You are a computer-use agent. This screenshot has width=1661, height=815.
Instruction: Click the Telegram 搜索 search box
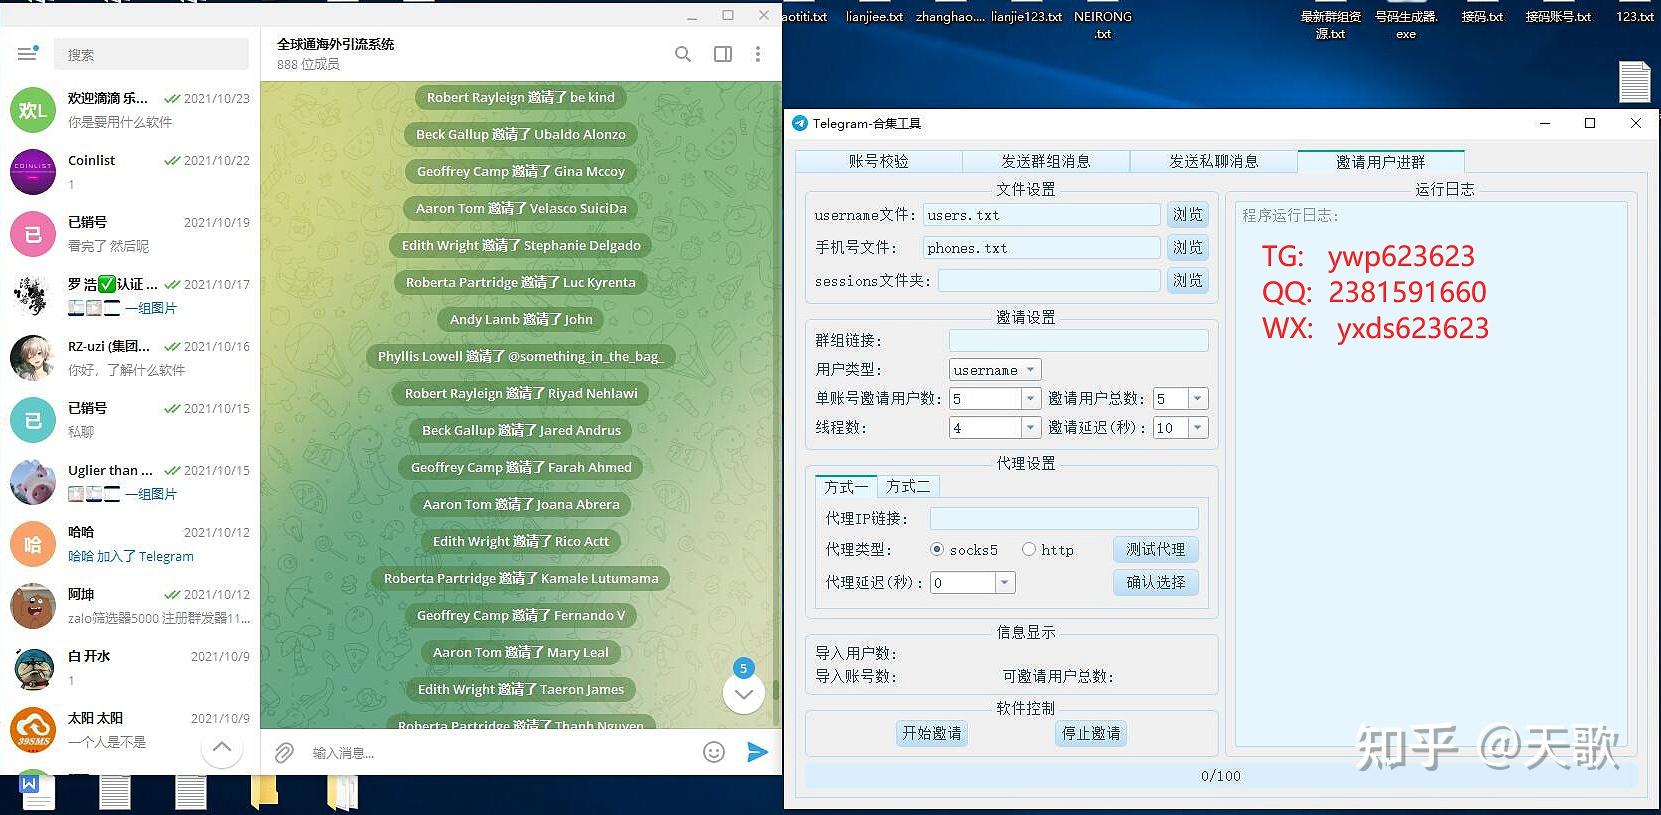[151, 54]
